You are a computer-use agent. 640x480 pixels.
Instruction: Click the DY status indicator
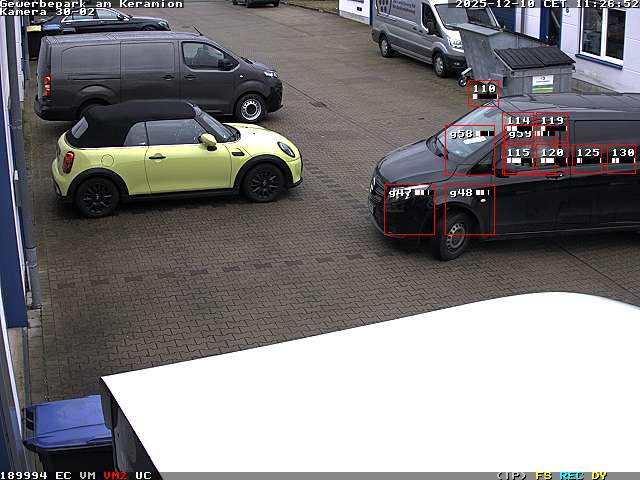click(x=599, y=475)
